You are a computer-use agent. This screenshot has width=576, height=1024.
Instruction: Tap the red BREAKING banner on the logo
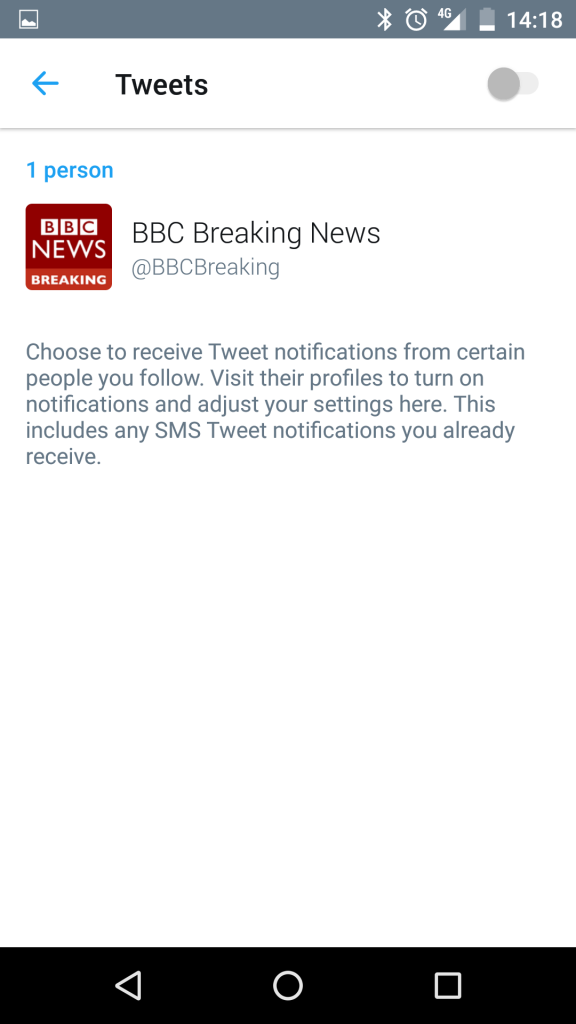click(69, 280)
